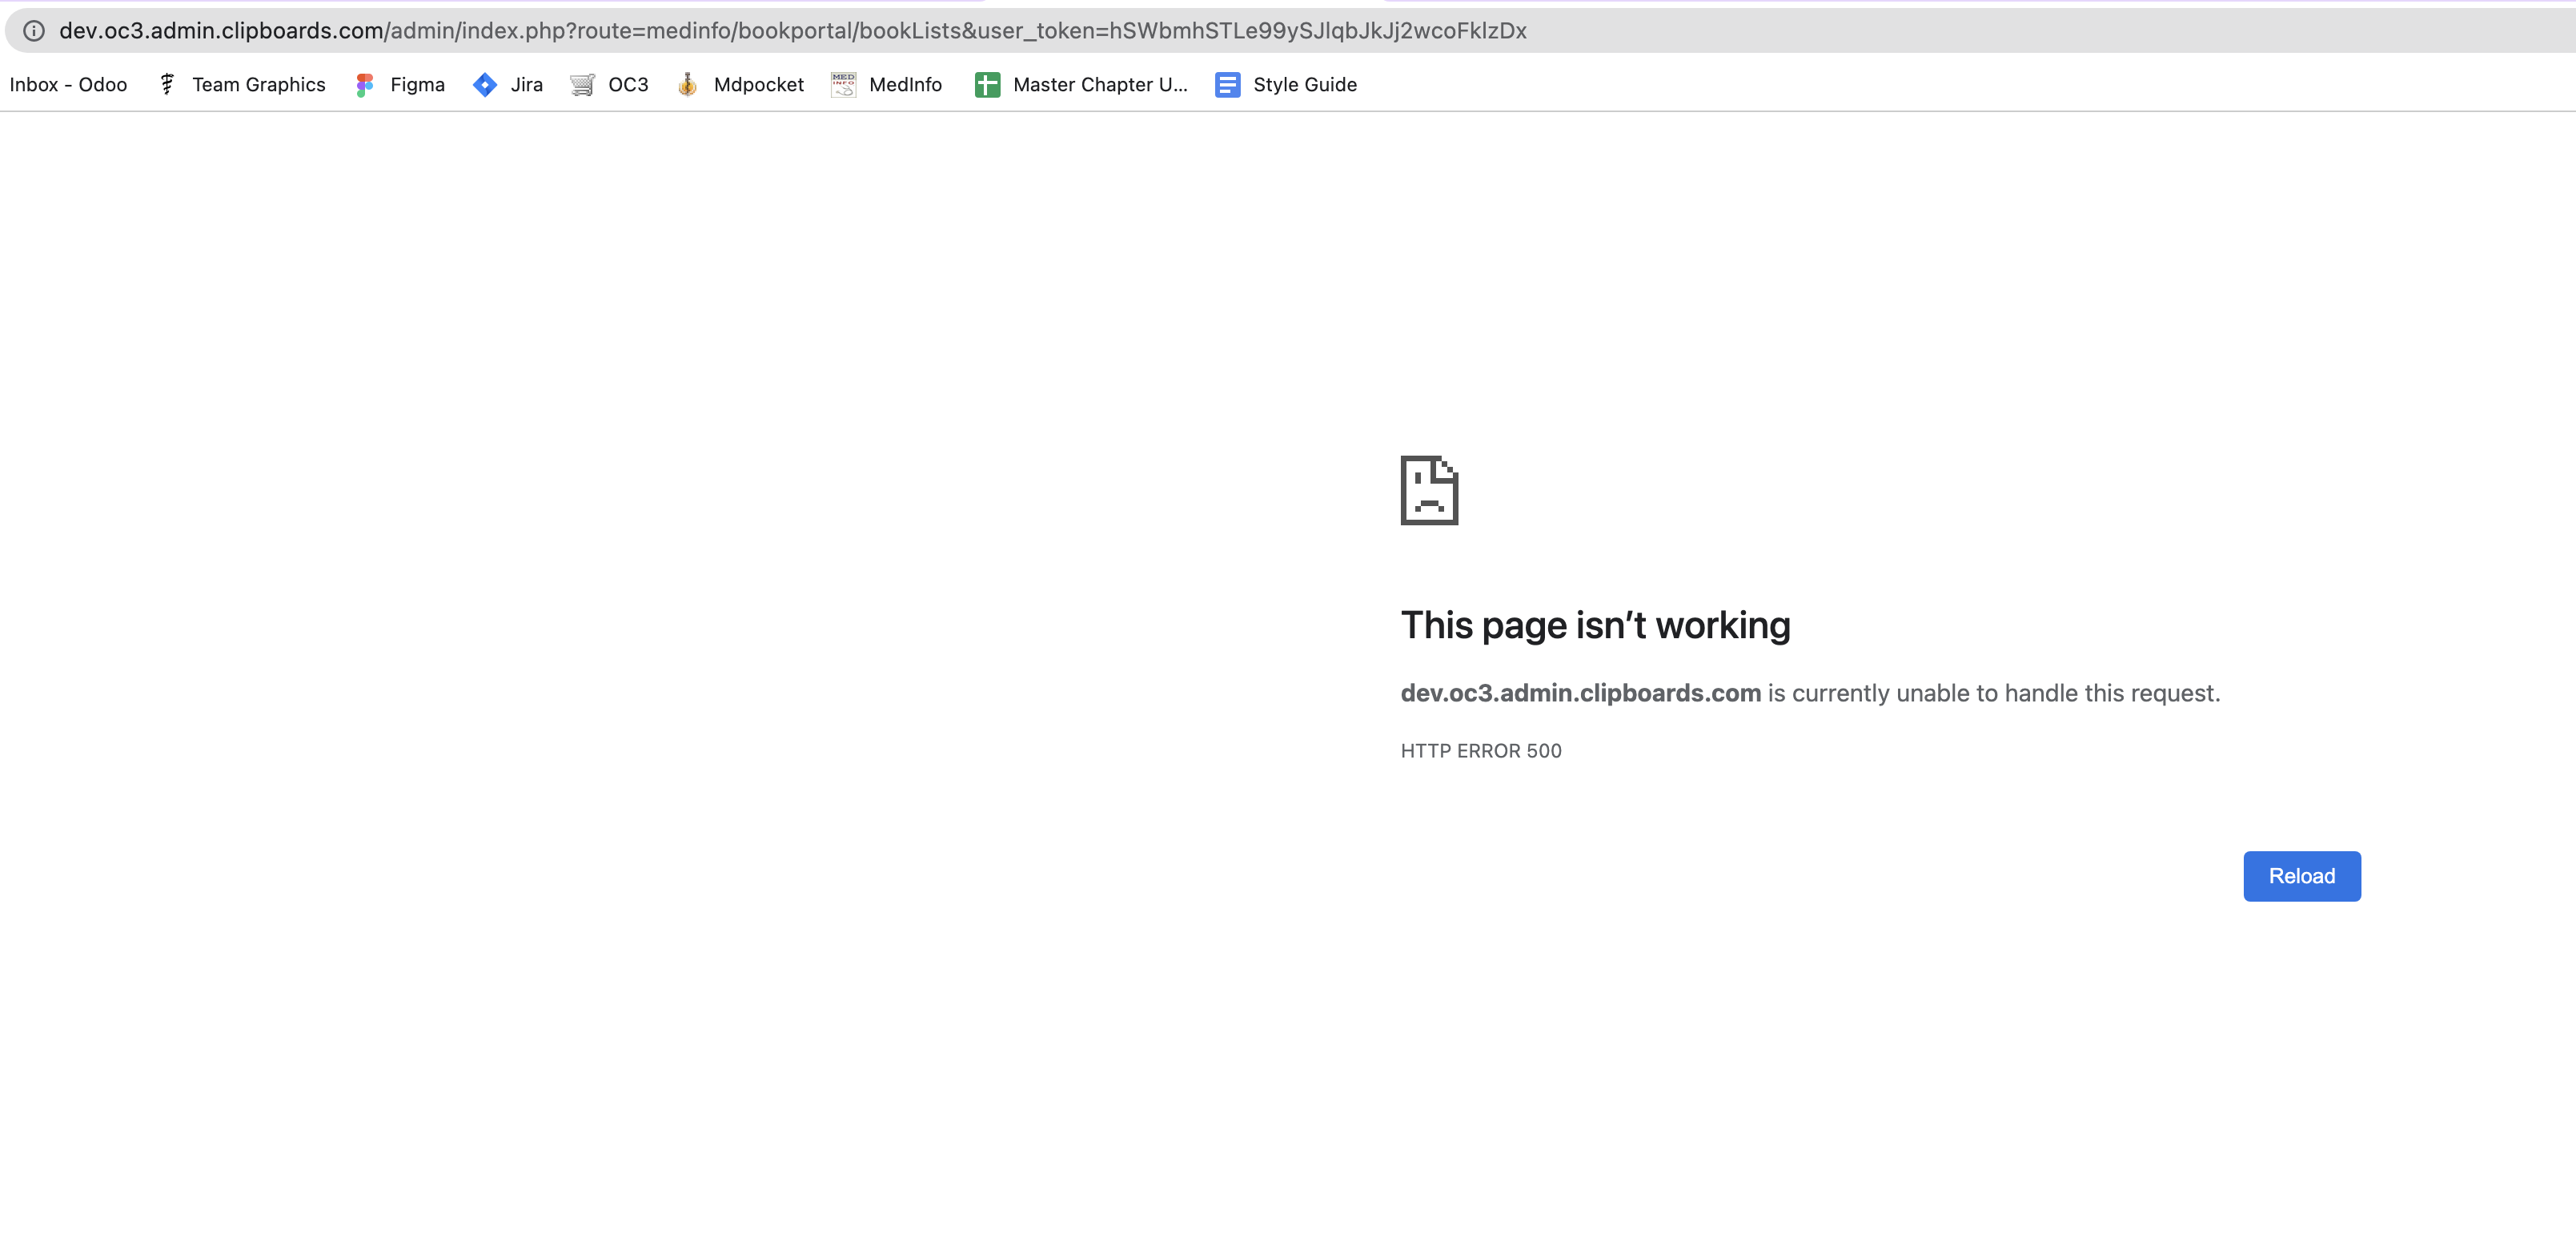Open the Figma bookmark label
Screen dimensions: 2576x1246
(417, 85)
